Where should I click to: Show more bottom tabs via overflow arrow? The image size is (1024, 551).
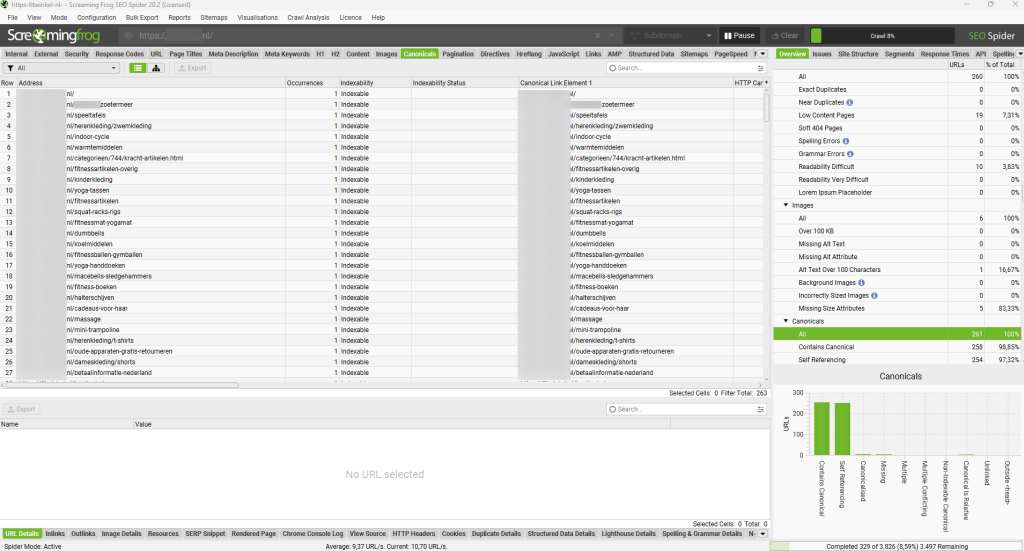[x=762, y=533]
